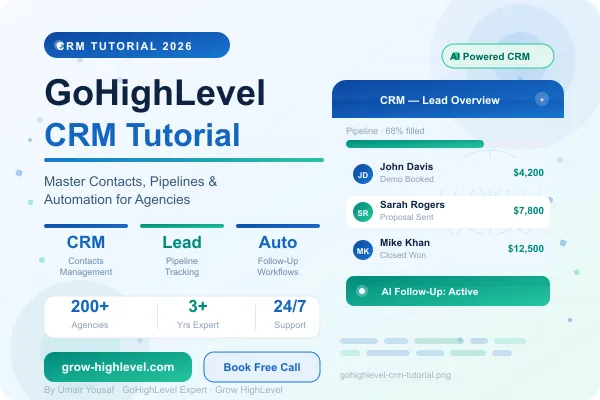Click the Master Contacts, Pipelines subtitle
The width and height of the screenshot is (600, 400).
coord(130,190)
